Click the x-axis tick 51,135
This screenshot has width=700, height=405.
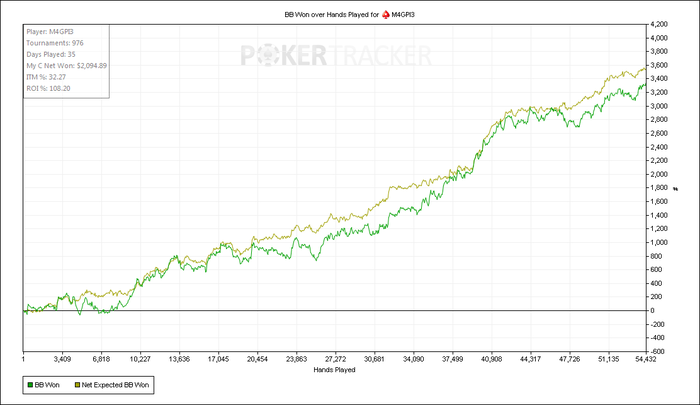point(608,359)
